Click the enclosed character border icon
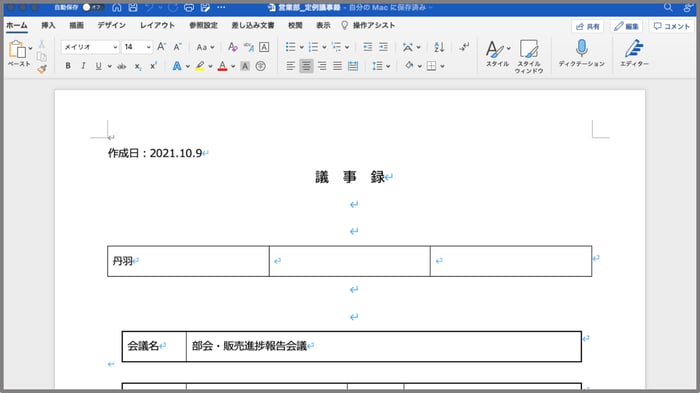Viewport: 700px width, 393px height. pos(264,47)
